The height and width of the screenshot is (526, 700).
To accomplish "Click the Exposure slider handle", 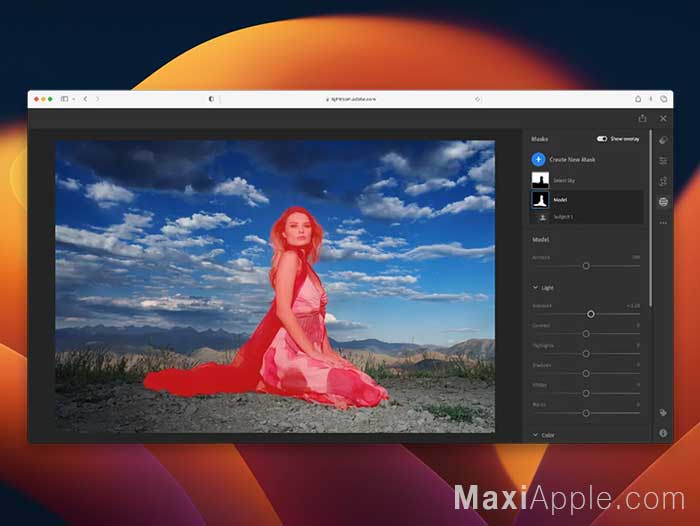I will 591,314.
